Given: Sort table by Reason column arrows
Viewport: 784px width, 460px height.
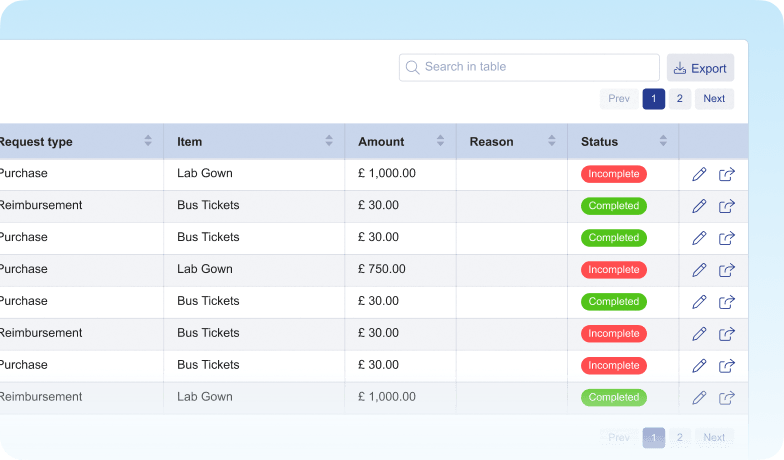Looking at the screenshot, I should [552, 141].
